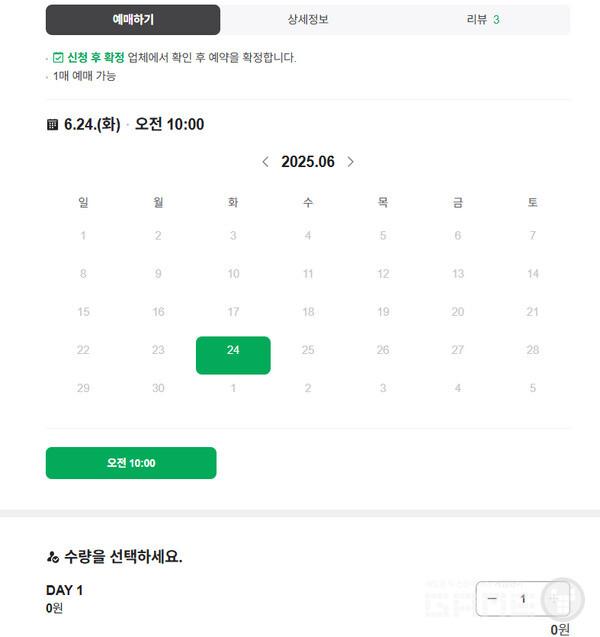The image size is (600, 637).
Task: Pick date 30 on the calendar
Action: pyautogui.click(x=158, y=388)
